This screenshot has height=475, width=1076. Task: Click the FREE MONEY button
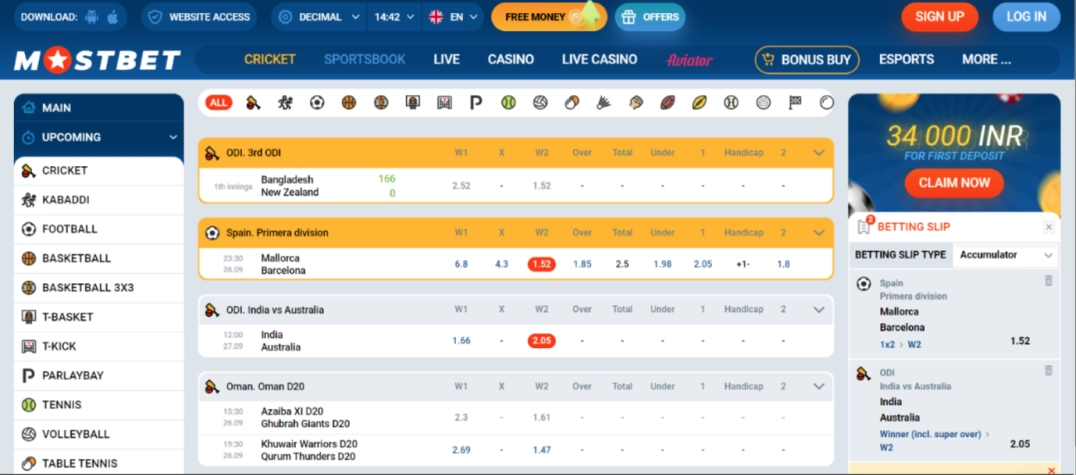point(549,17)
